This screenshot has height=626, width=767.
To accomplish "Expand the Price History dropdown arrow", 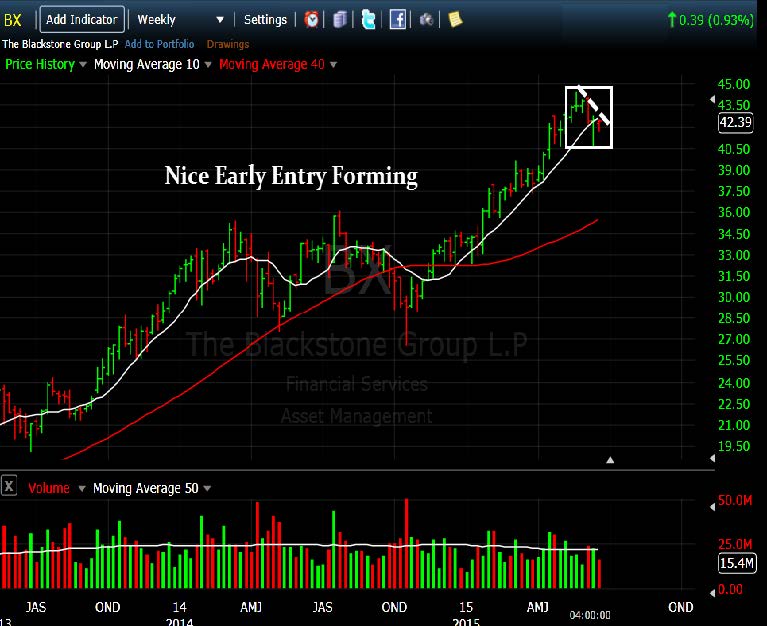I will click(83, 65).
